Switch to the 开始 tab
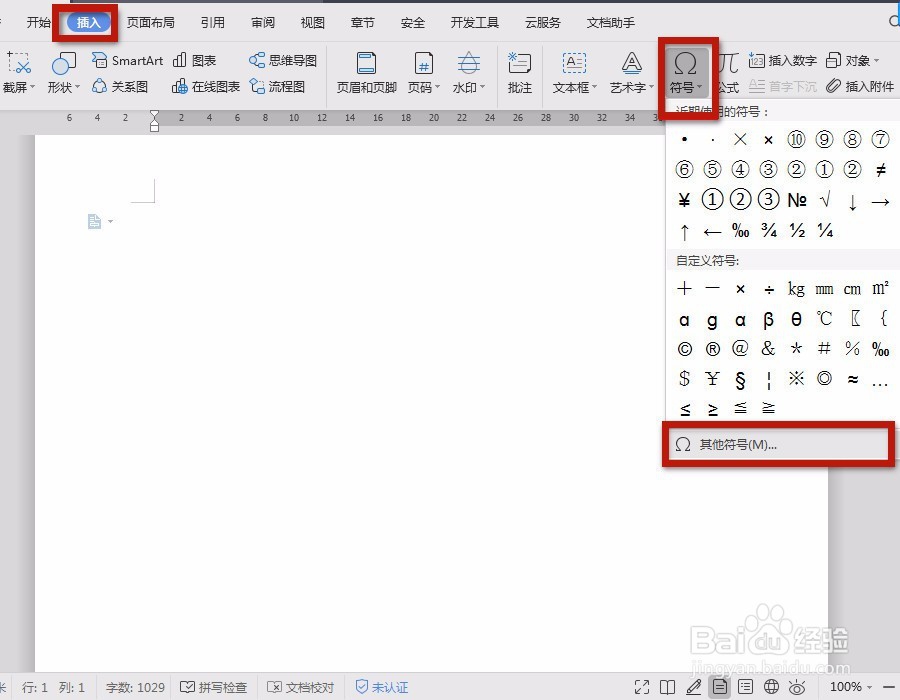Screen dimensions: 900x700 coord(38,22)
